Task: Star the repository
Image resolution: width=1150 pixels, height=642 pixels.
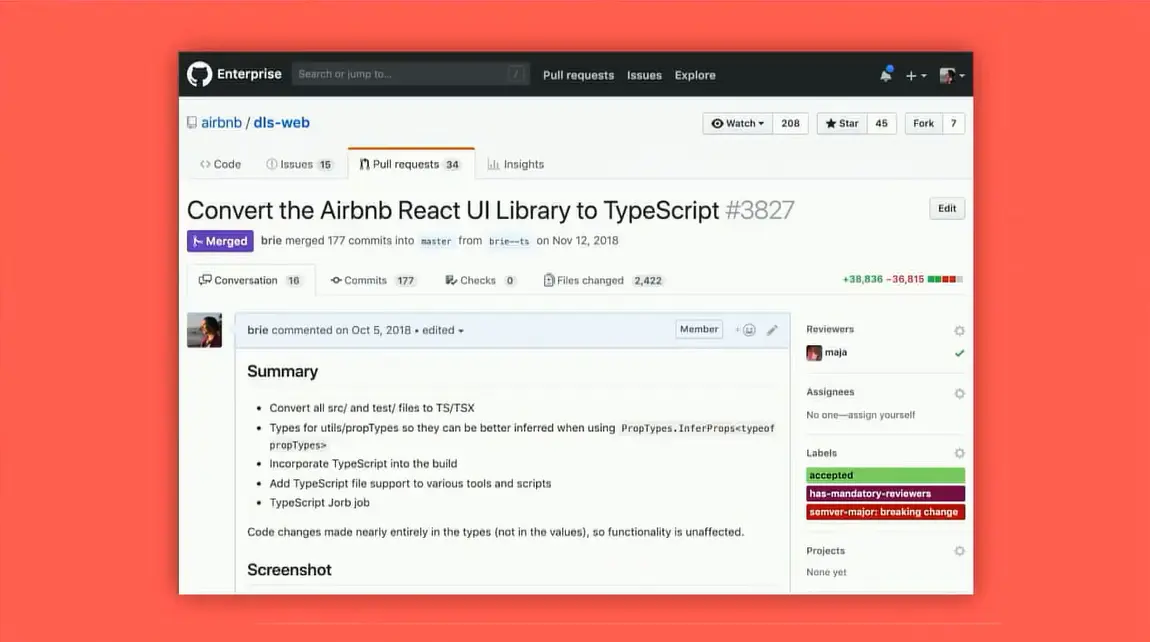Action: click(842, 123)
